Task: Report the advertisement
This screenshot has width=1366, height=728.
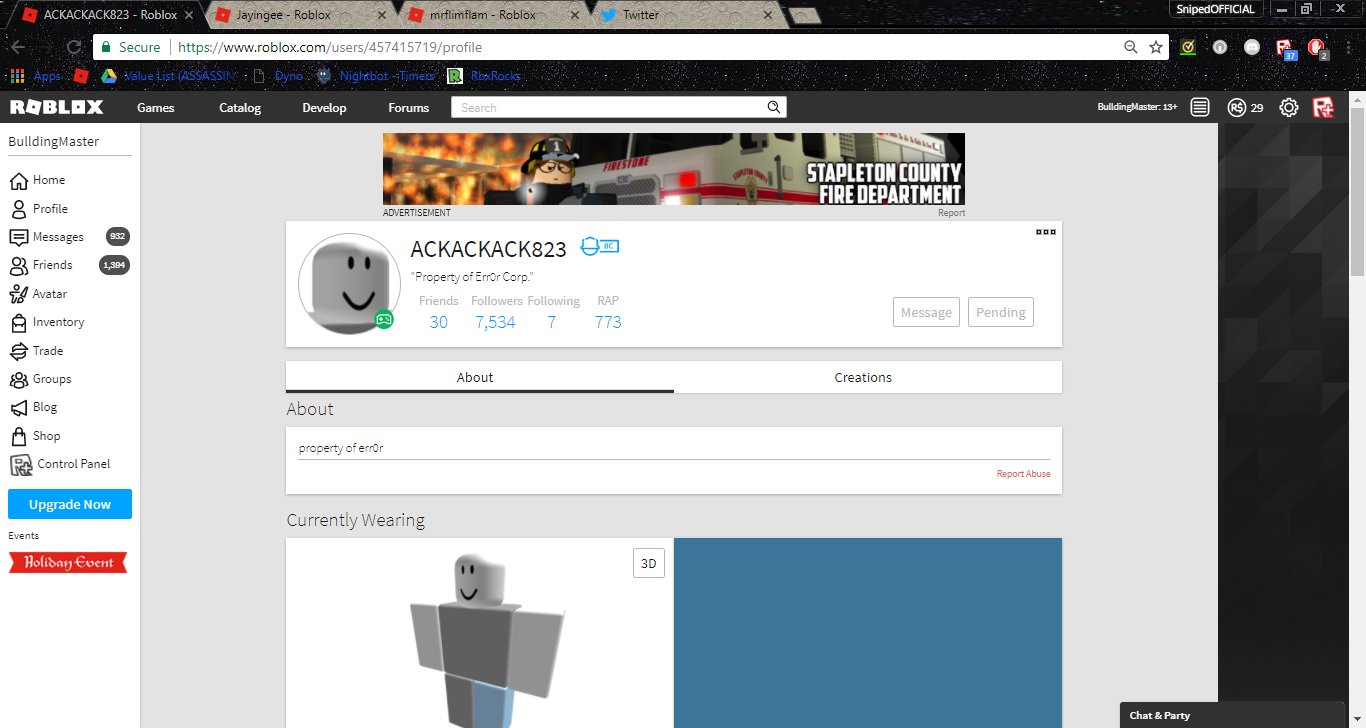Action: tap(952, 213)
